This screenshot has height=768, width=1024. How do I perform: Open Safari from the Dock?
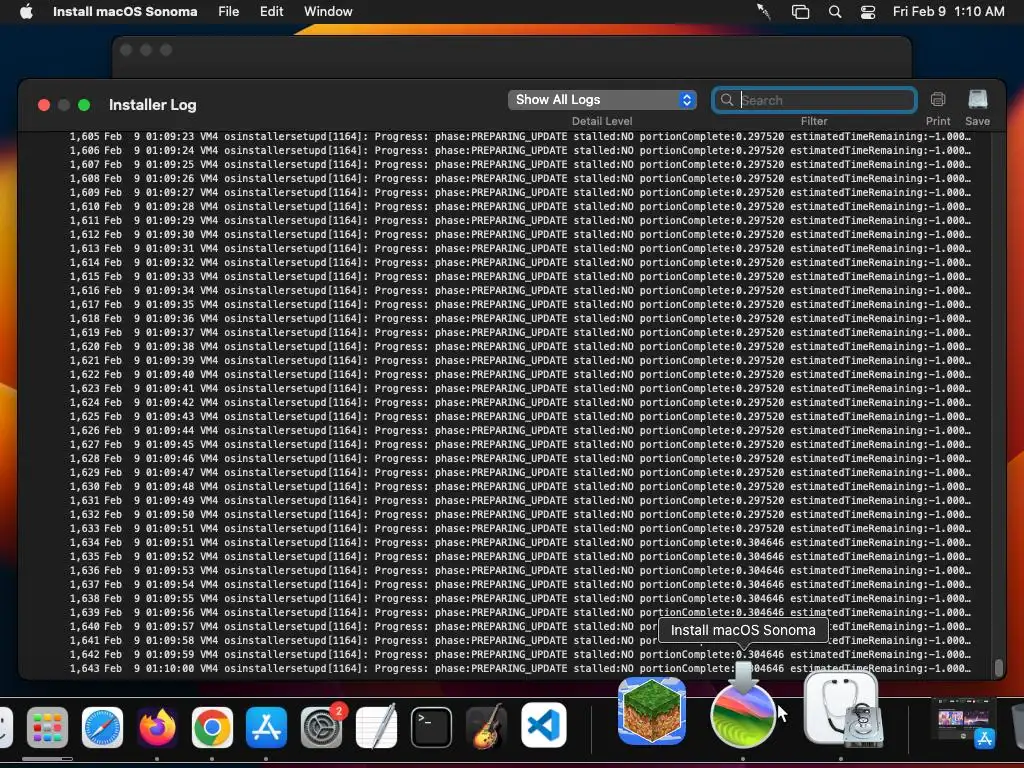pos(103,727)
